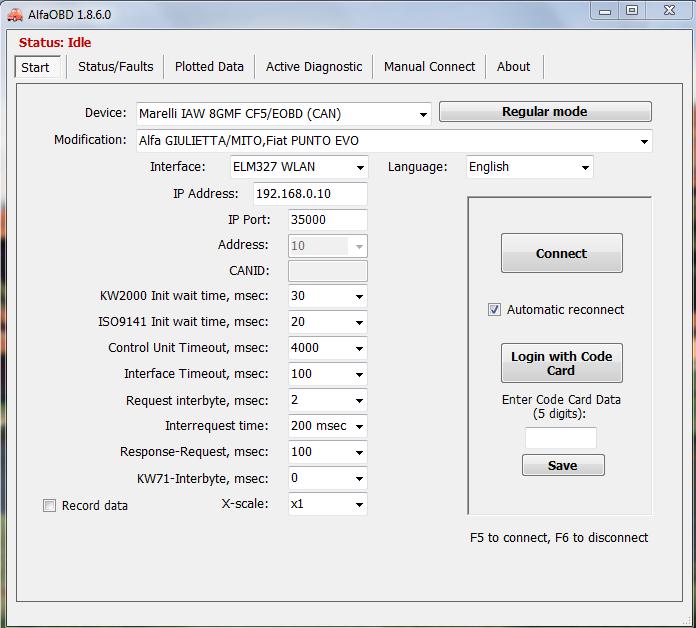Uncheck the Automatic reconnect checkbox
The width and height of the screenshot is (696, 628).
pos(494,310)
